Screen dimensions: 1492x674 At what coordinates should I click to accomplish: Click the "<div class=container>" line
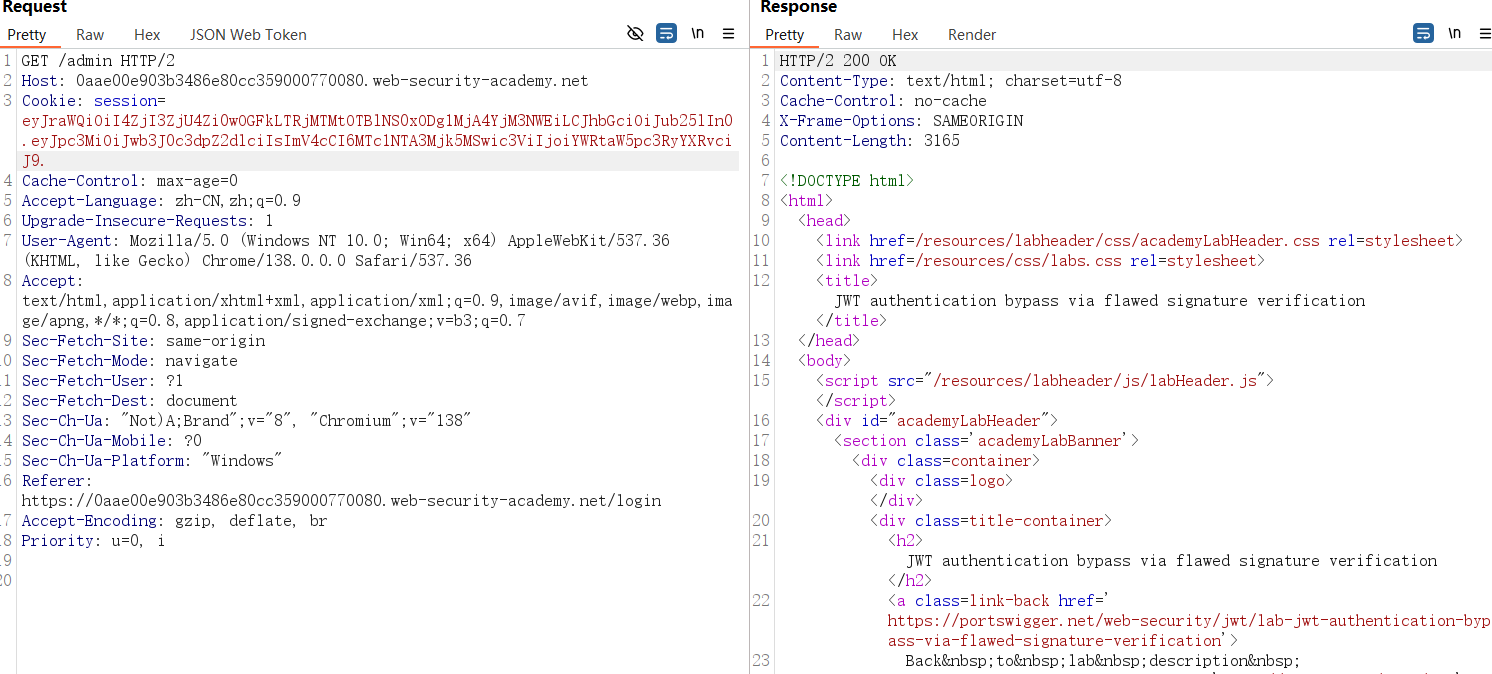coord(946,461)
